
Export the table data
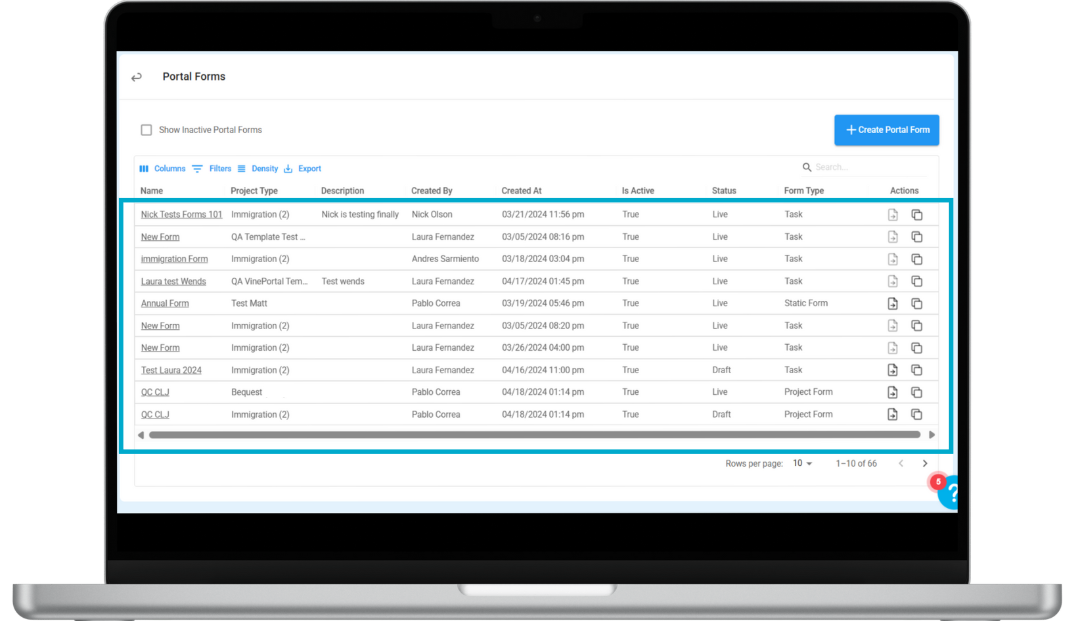pyautogui.click(x=303, y=169)
